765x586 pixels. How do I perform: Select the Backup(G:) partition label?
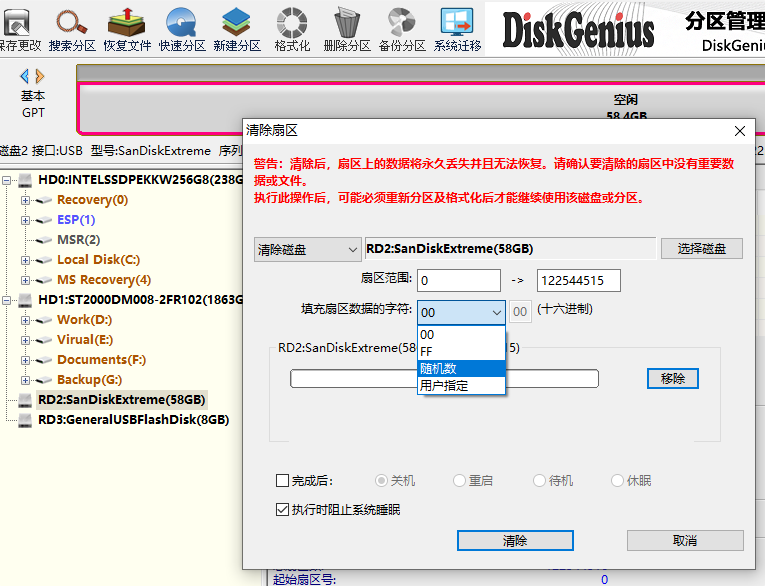[89, 380]
